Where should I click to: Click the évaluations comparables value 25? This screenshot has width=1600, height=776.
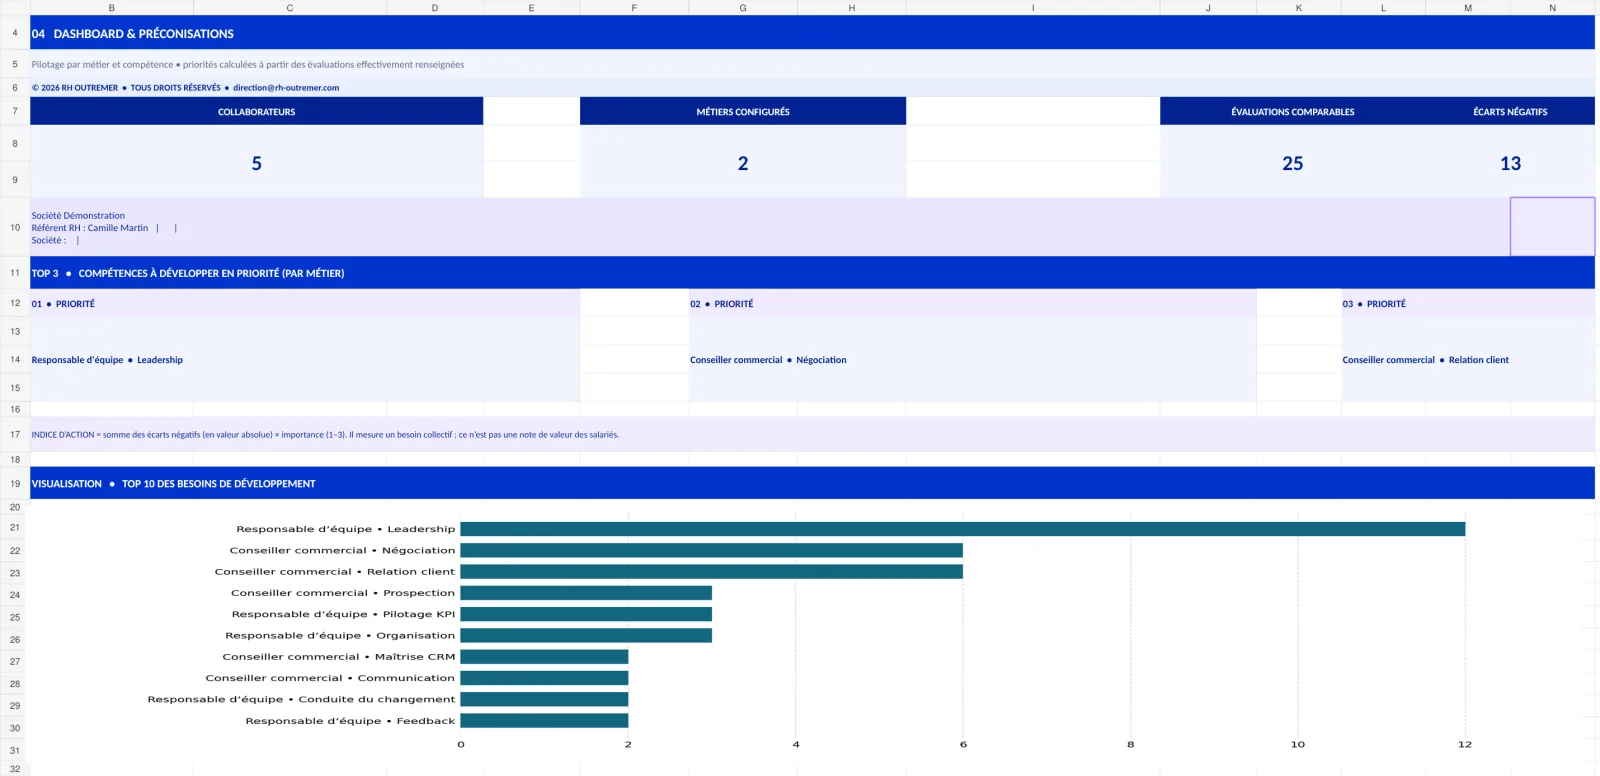[x=1293, y=163]
